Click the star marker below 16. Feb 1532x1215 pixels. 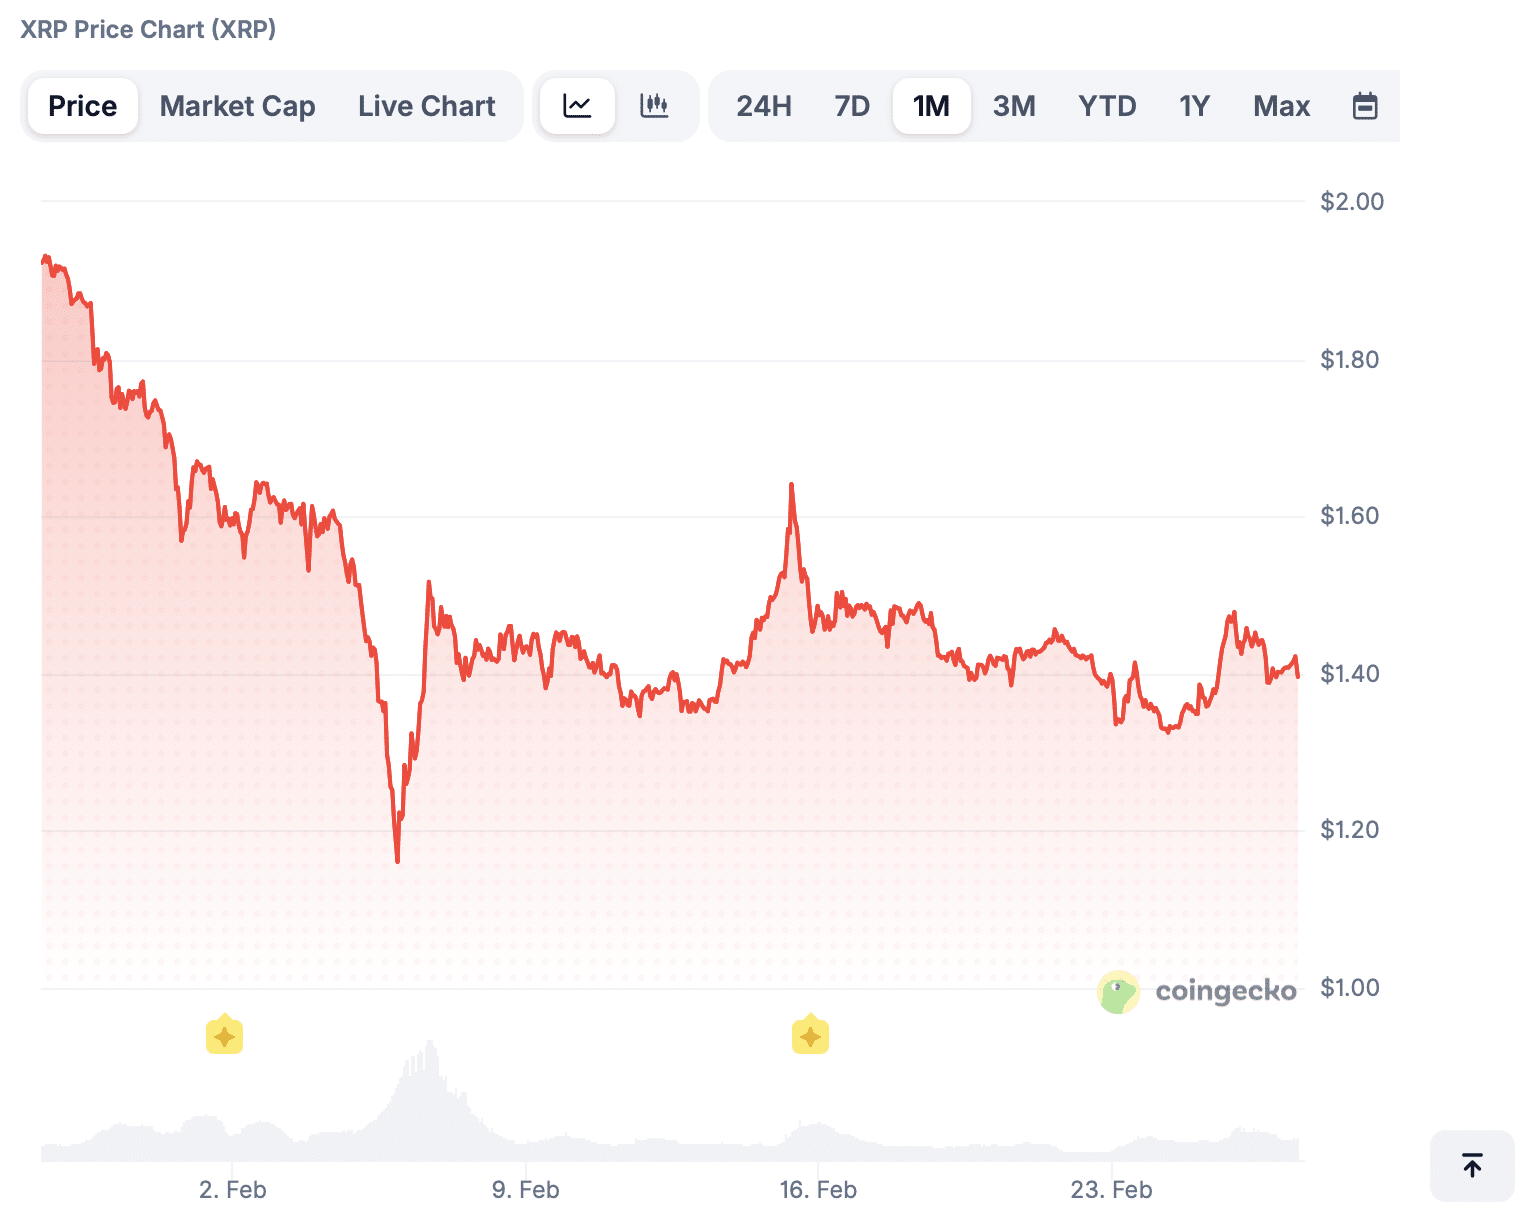[x=810, y=1035]
